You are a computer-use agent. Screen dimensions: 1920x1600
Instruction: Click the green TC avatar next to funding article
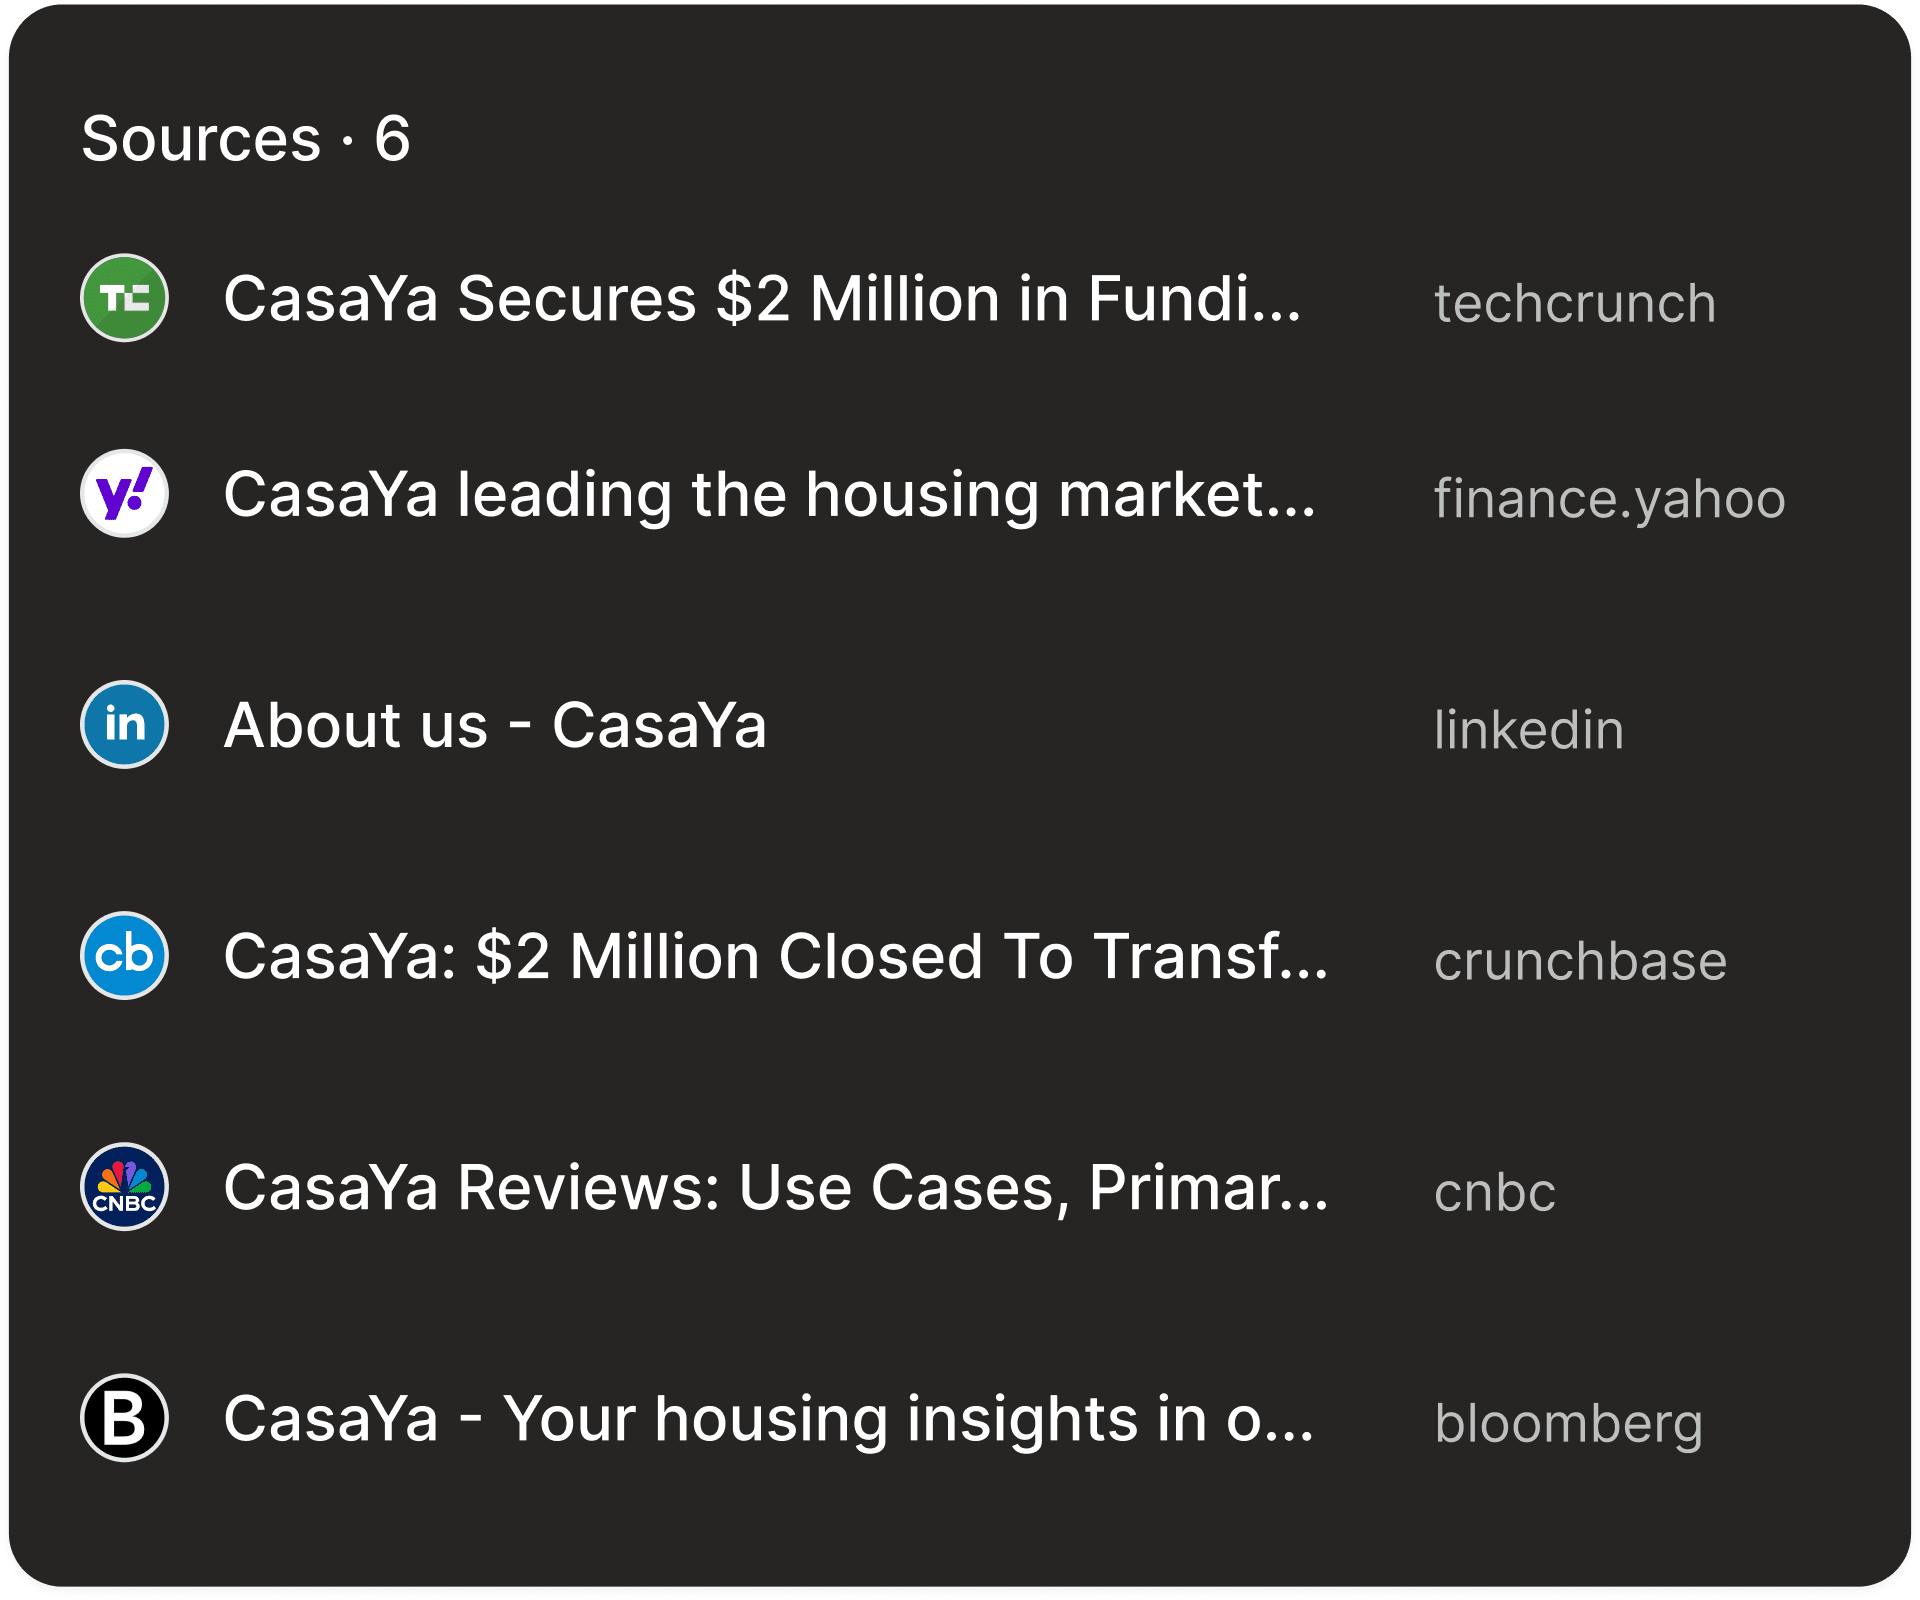click(123, 296)
